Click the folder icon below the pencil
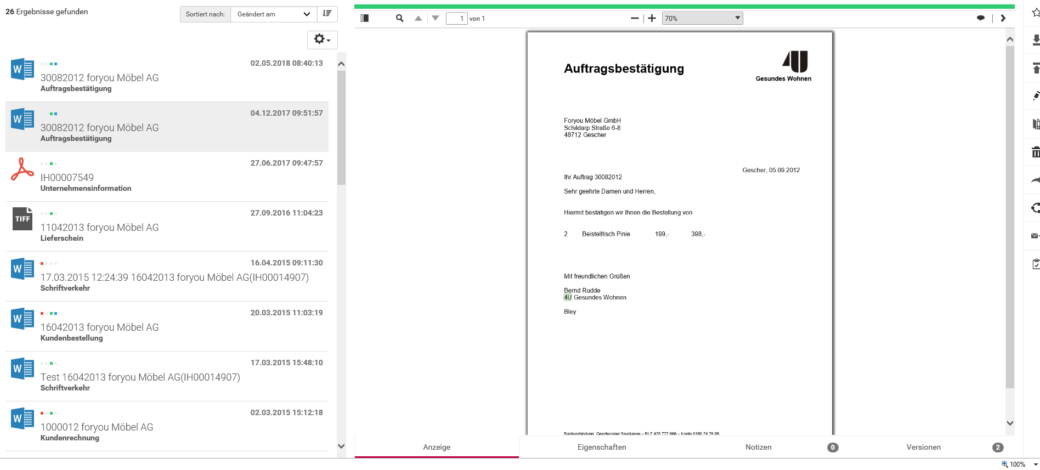This screenshot has height=470, width=1040. (1036, 125)
